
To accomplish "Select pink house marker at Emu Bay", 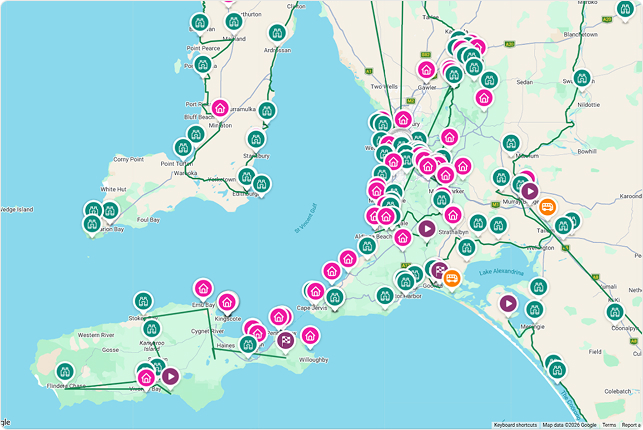I will 203,289.
